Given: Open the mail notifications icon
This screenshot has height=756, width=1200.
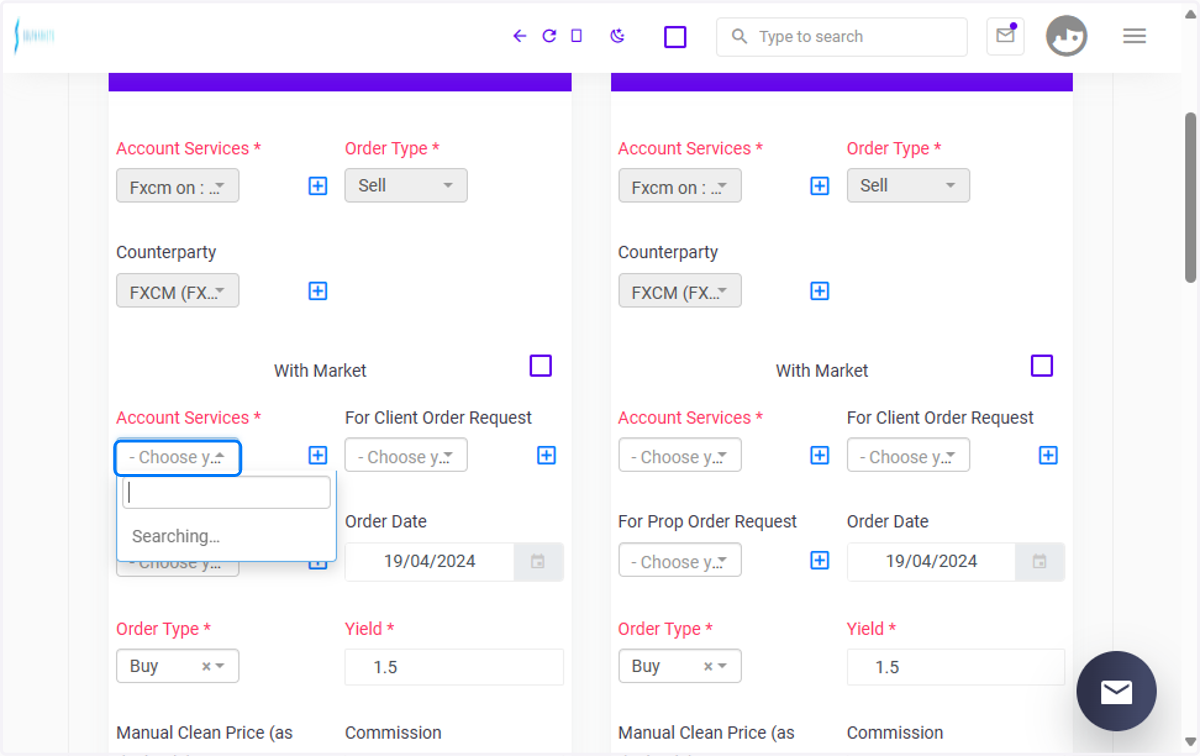Looking at the screenshot, I should 1005,36.
